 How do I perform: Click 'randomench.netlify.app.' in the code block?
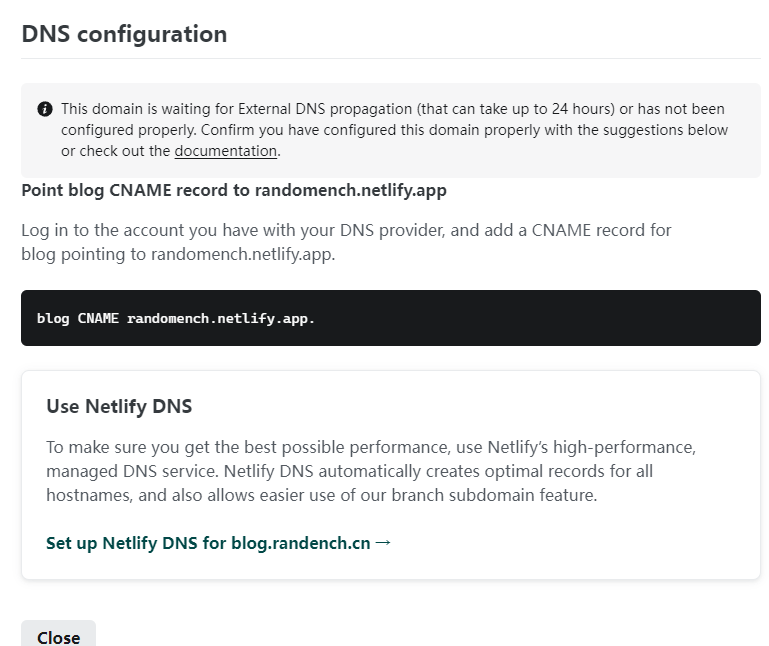(x=221, y=319)
